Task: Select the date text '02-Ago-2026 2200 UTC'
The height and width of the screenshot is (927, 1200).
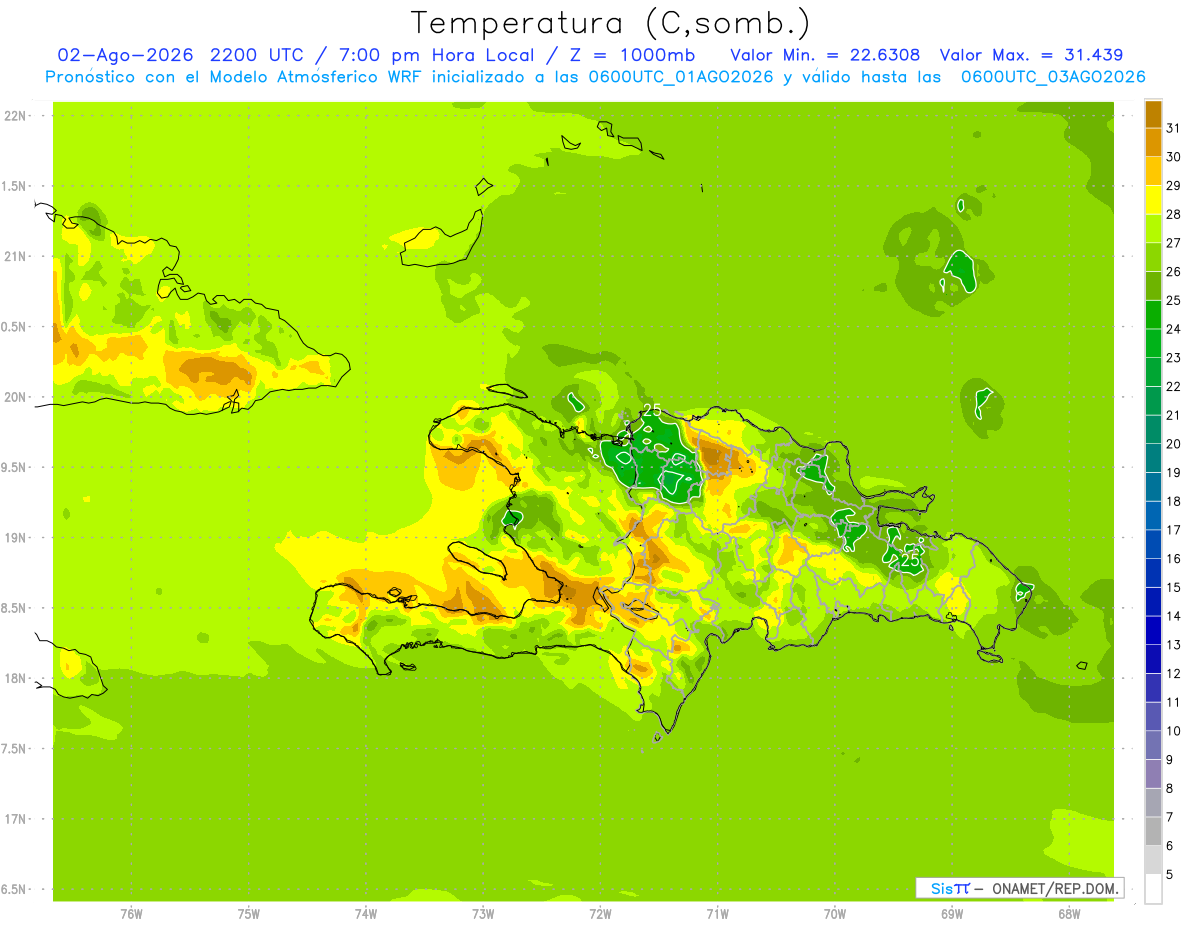Action: coord(181,55)
